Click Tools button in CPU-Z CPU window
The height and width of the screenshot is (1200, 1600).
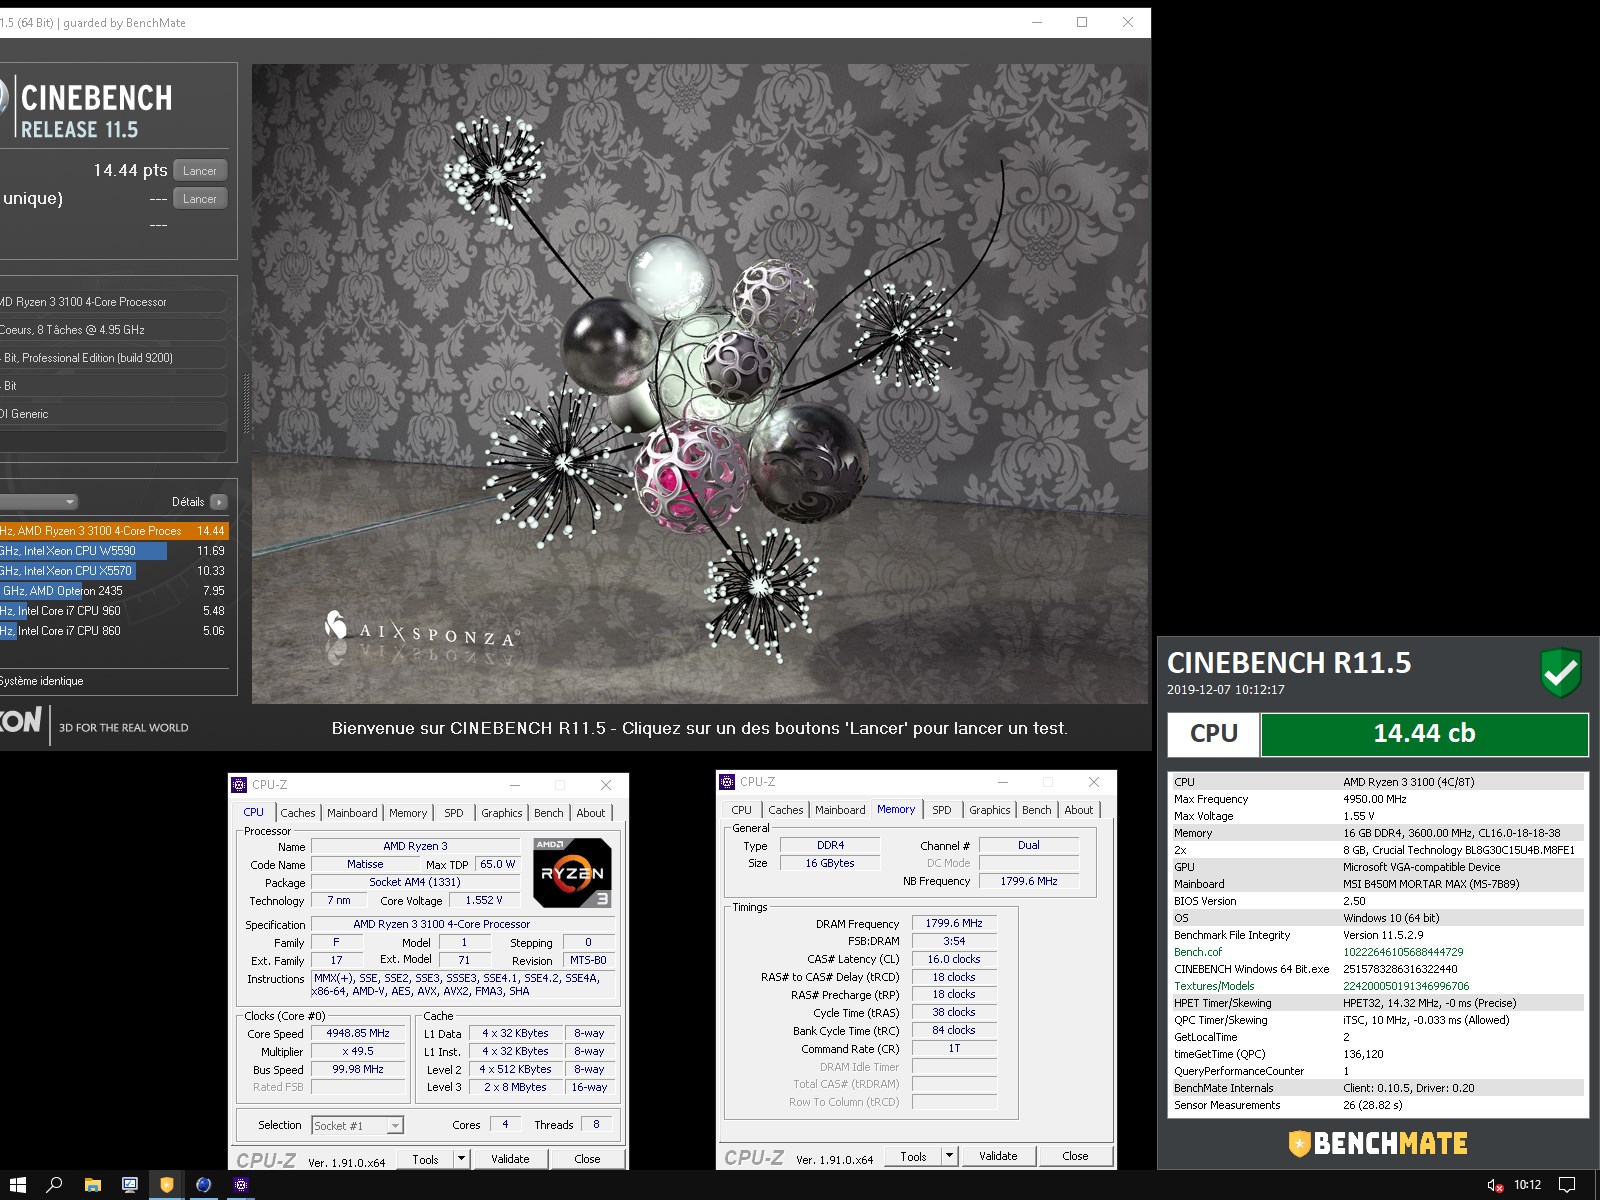pos(425,1159)
